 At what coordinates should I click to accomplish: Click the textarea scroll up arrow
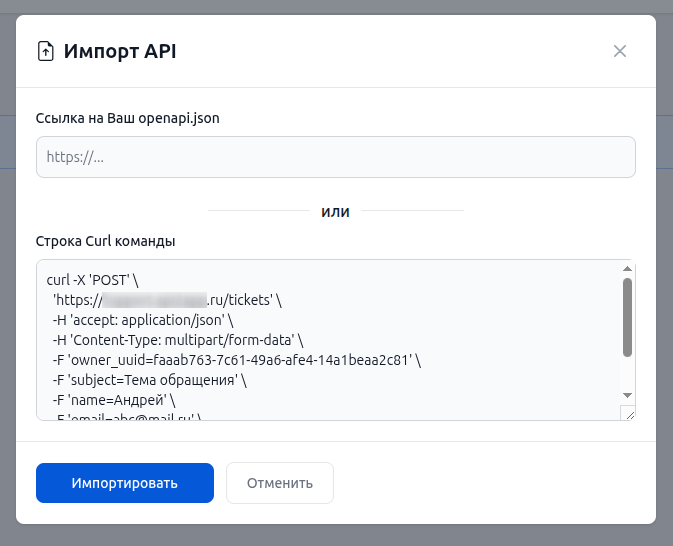(627, 269)
